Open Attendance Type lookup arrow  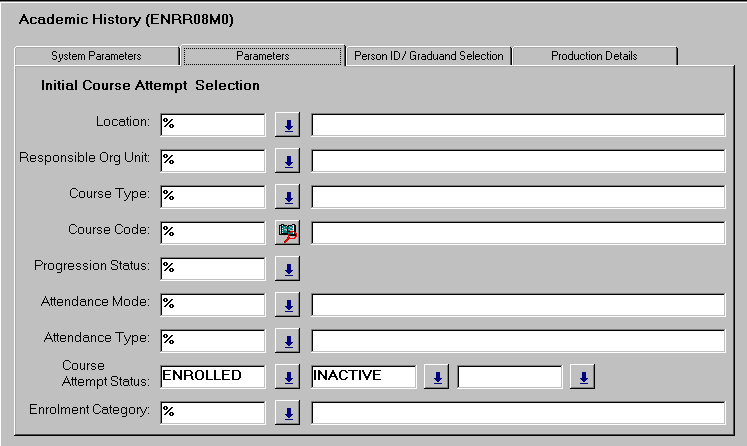click(288, 341)
